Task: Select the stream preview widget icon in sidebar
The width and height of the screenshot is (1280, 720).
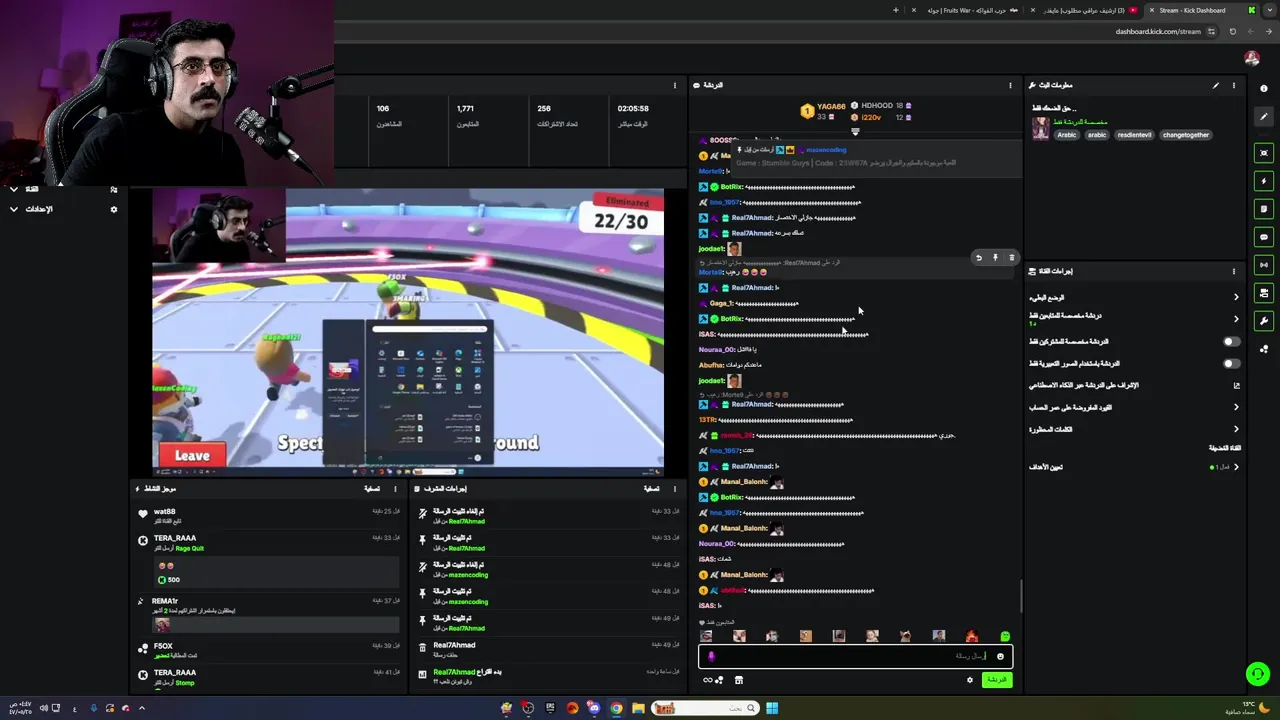Action: tap(1264, 153)
